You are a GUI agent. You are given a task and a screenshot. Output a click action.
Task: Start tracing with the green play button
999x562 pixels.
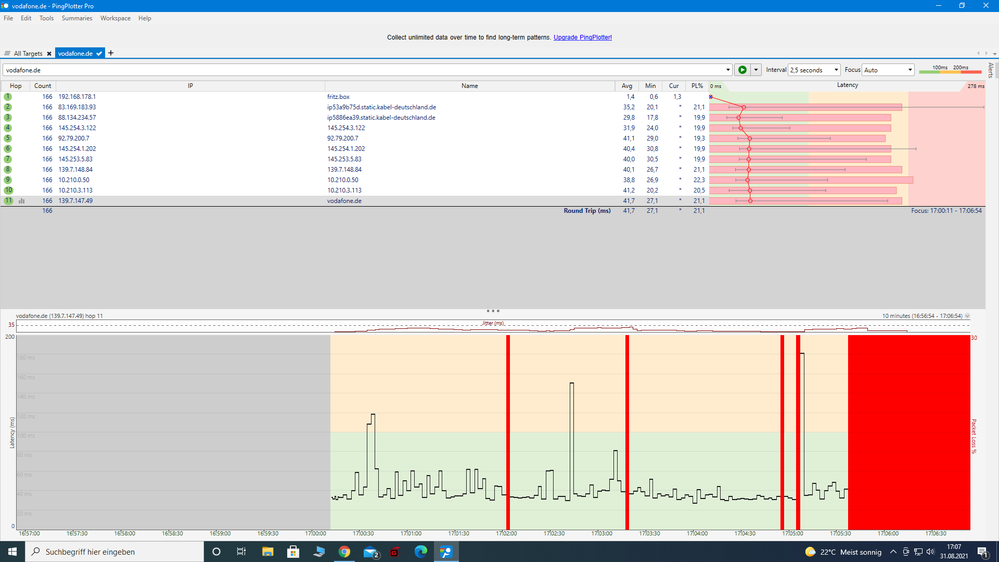[742, 70]
